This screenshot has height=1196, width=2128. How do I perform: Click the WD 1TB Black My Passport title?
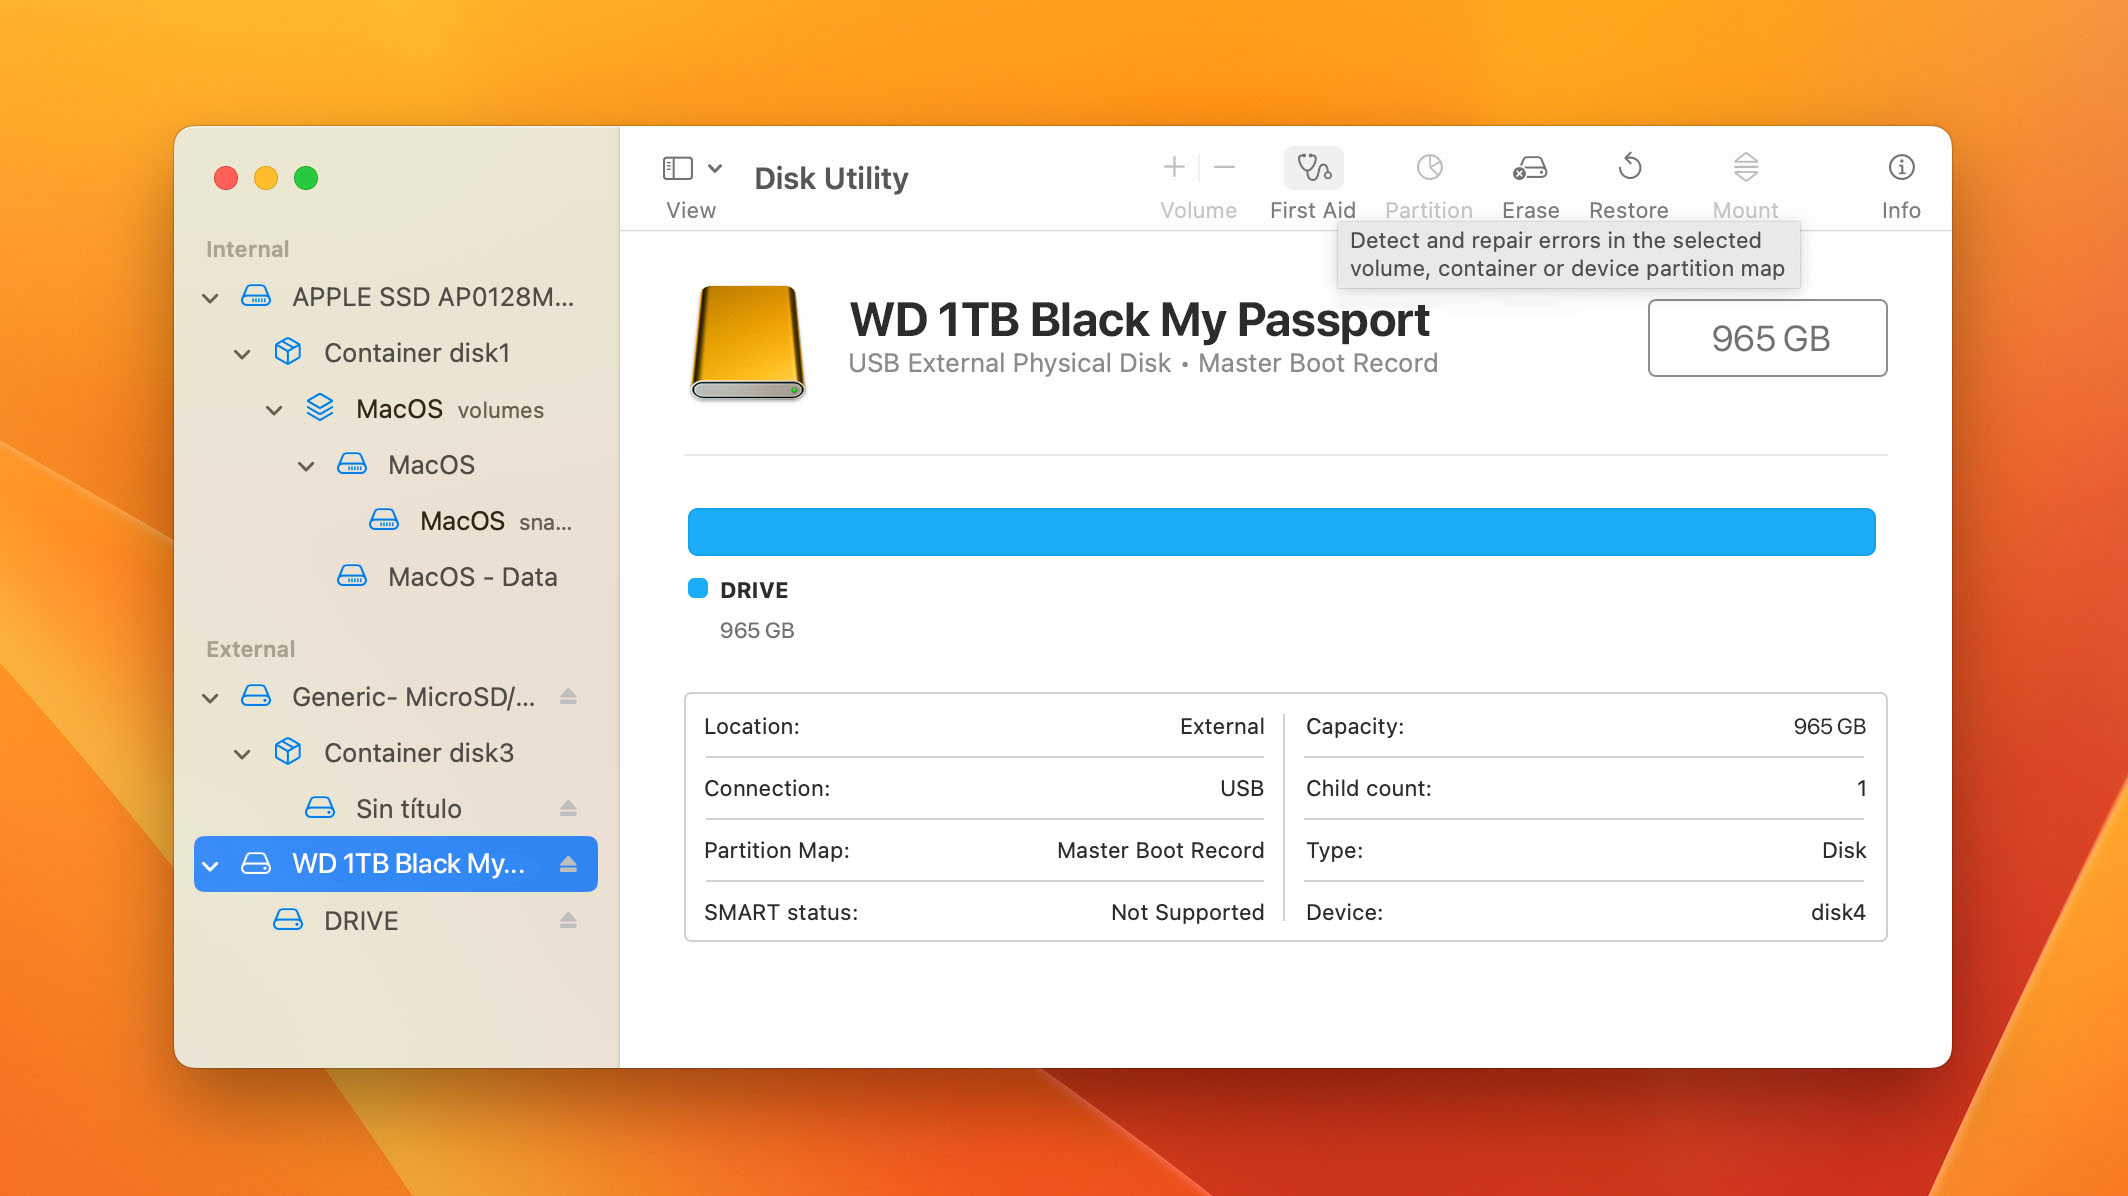pyautogui.click(x=1139, y=320)
